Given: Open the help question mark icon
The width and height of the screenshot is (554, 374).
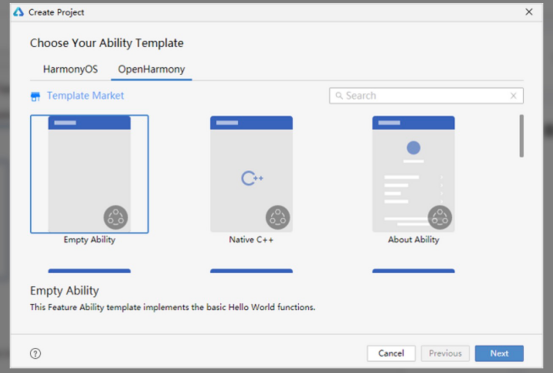Looking at the screenshot, I should pos(35,353).
